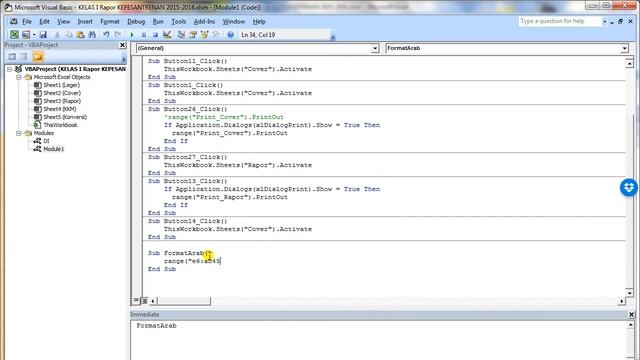Collapse the Modules folder

tap(18, 133)
